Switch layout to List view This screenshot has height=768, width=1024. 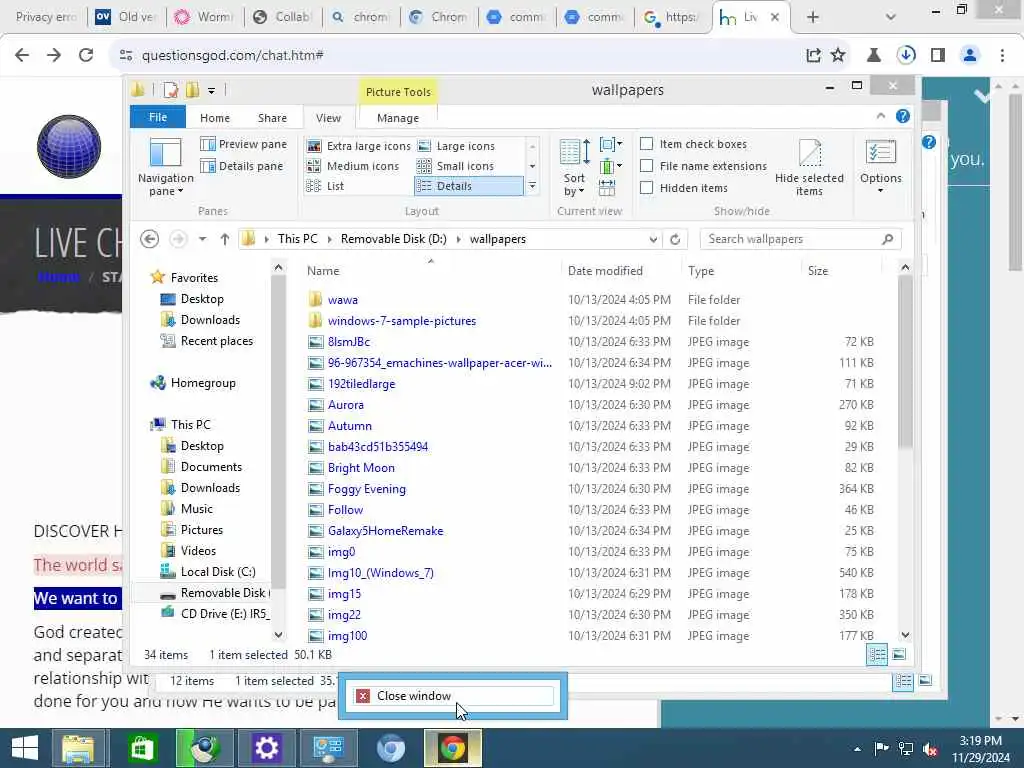click(325, 186)
